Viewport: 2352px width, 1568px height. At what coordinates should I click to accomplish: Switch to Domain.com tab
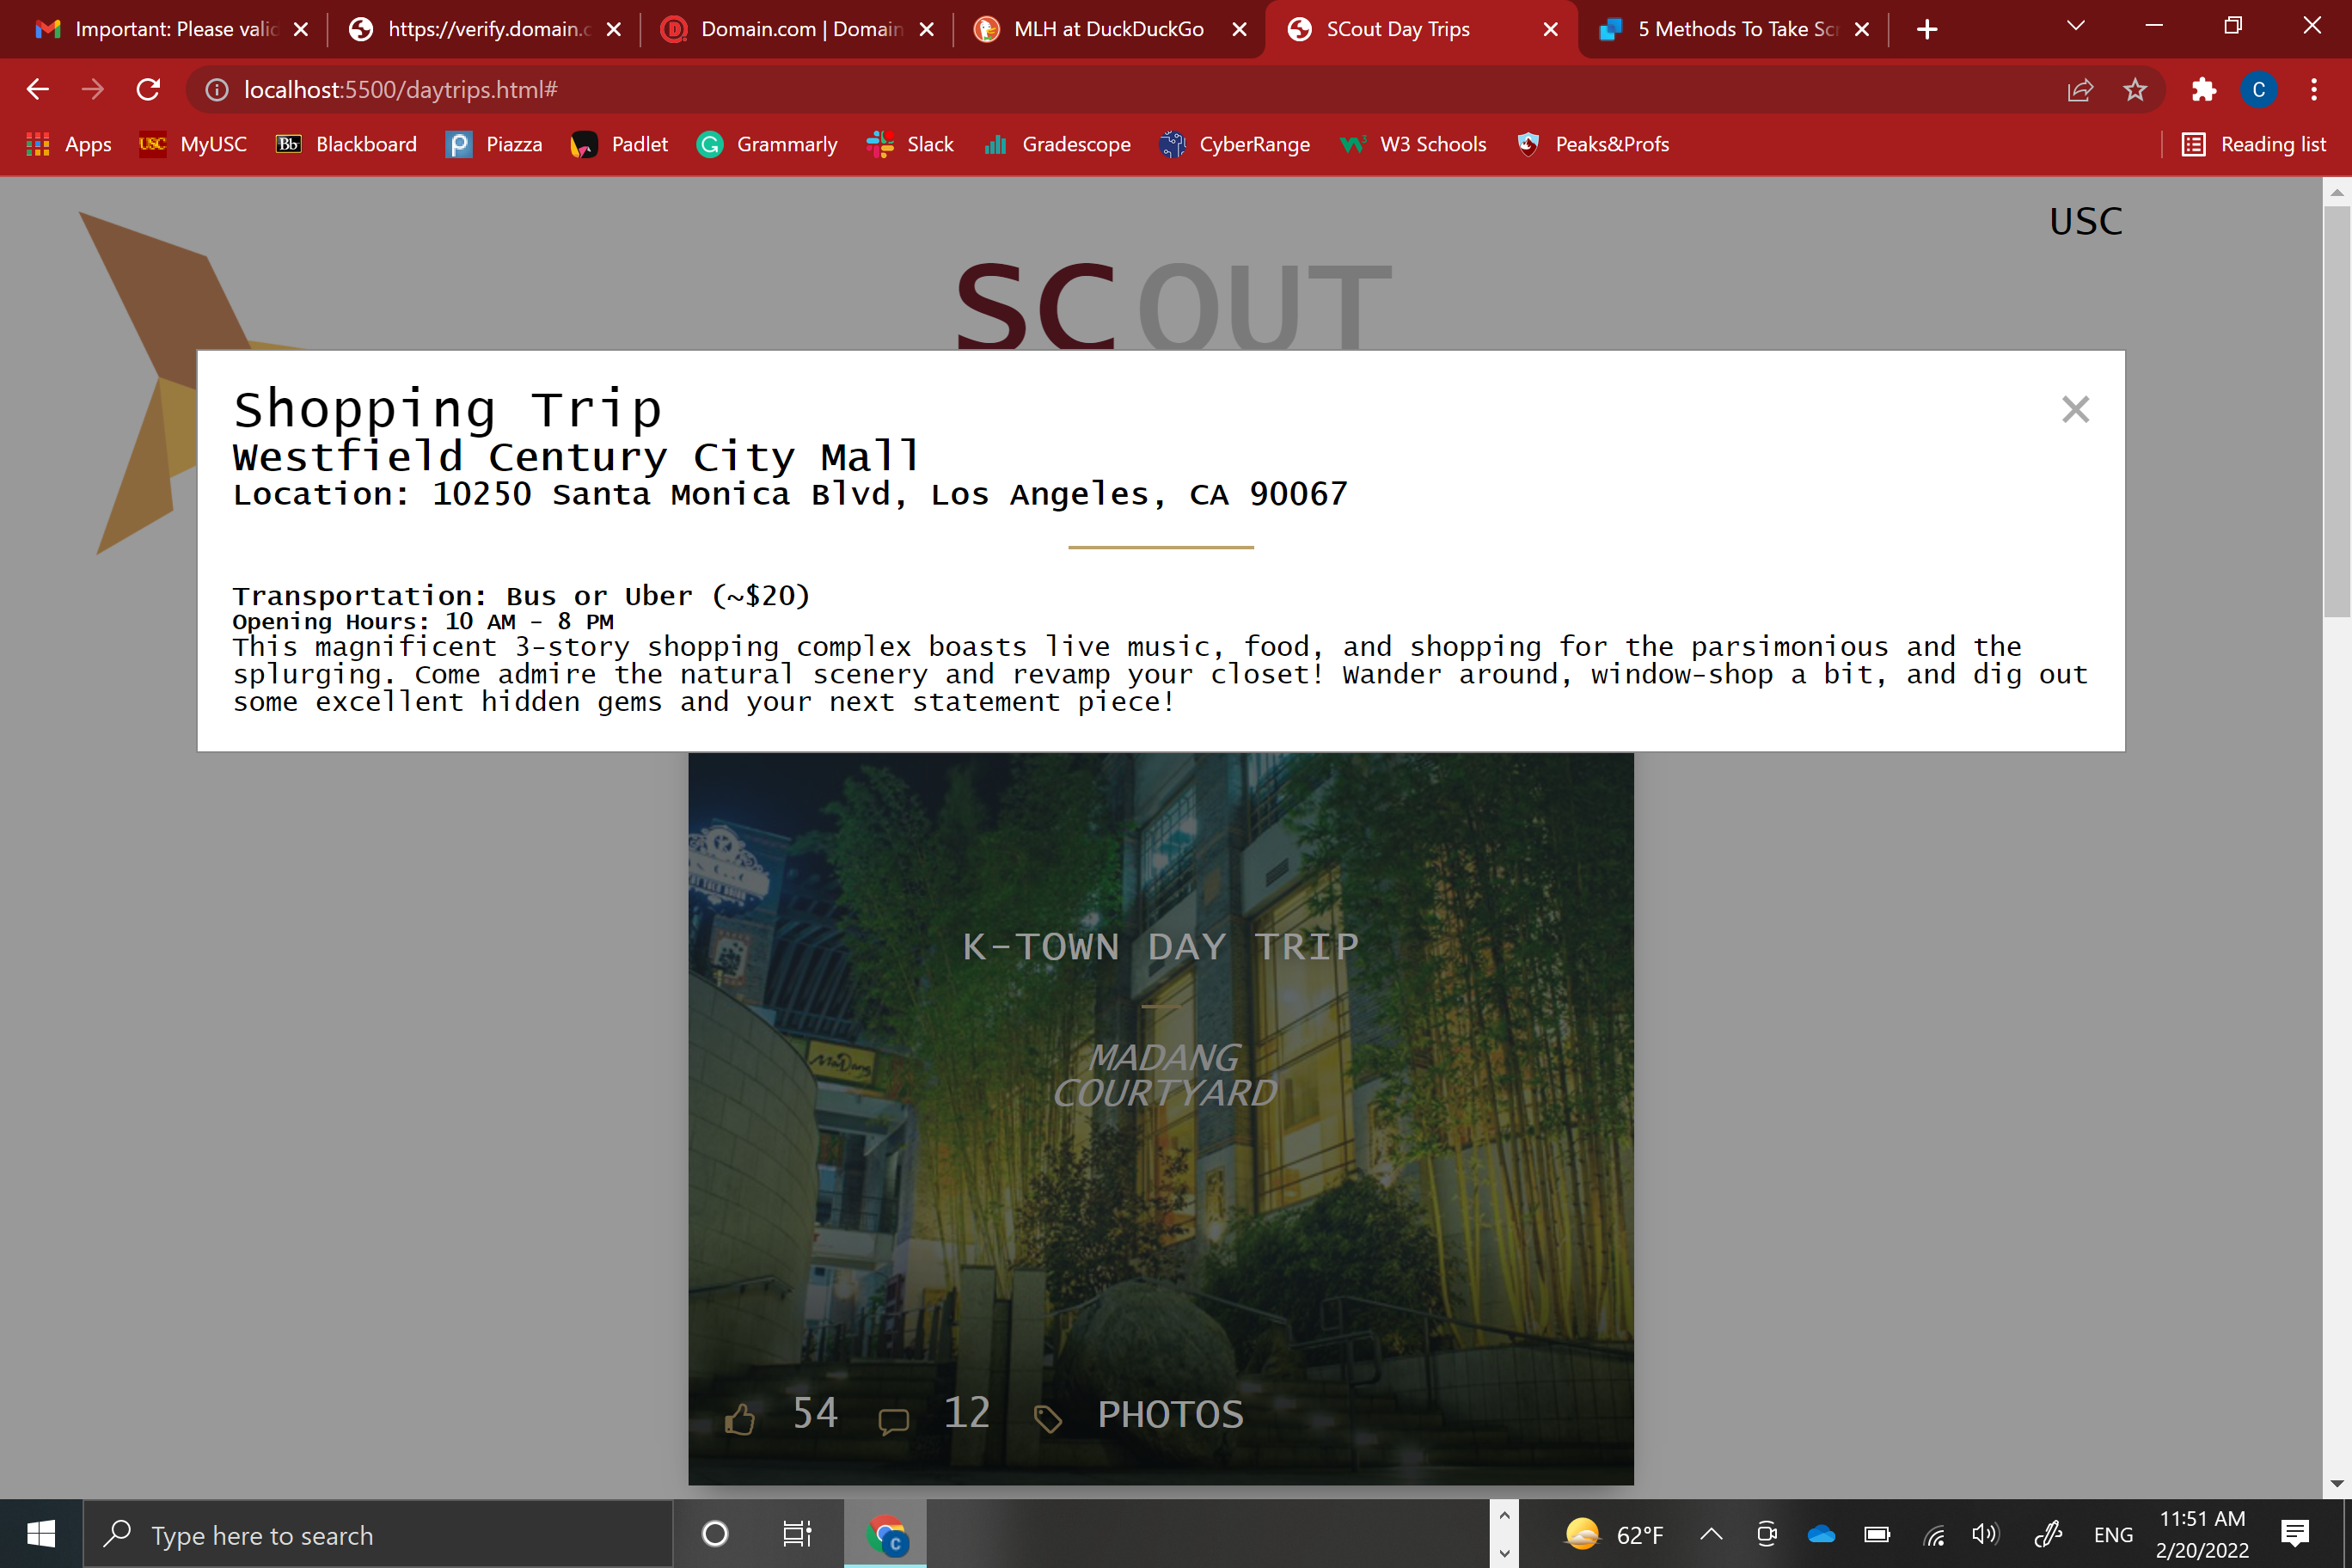[800, 29]
